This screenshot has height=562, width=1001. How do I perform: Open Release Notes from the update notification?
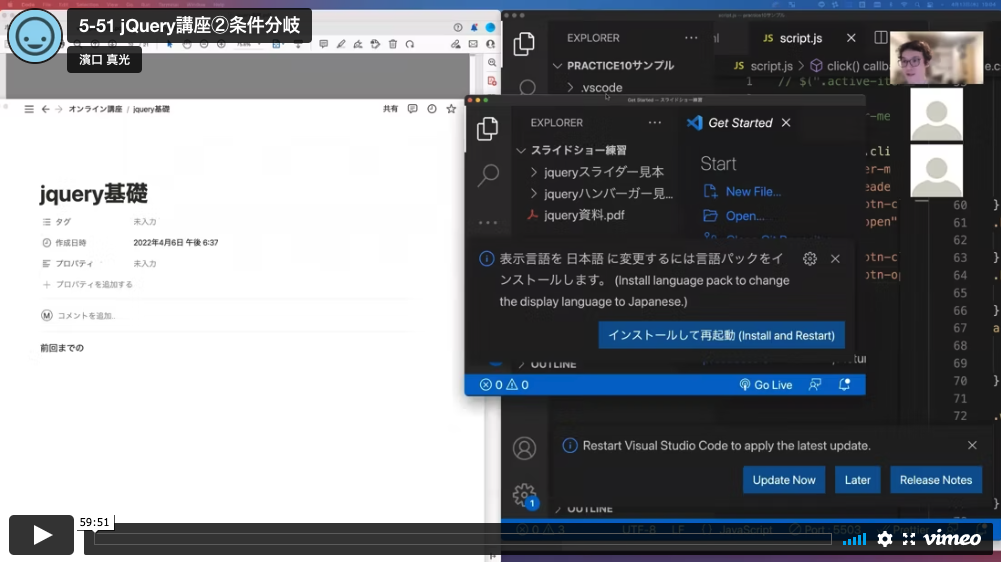[936, 480]
